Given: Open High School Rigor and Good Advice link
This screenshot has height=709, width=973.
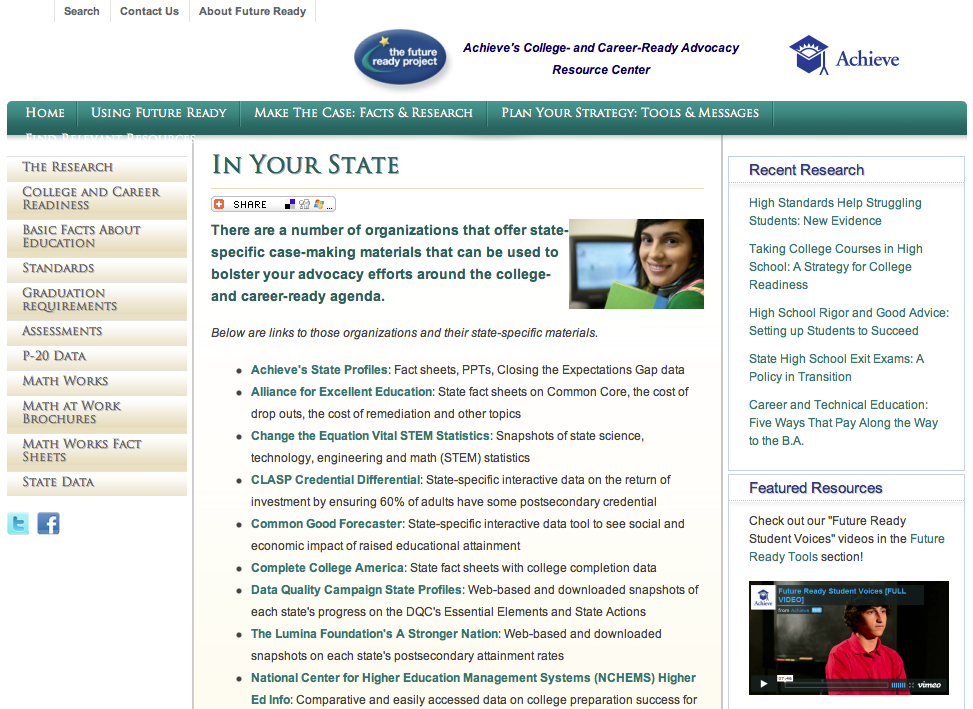Looking at the screenshot, I should coord(849,322).
